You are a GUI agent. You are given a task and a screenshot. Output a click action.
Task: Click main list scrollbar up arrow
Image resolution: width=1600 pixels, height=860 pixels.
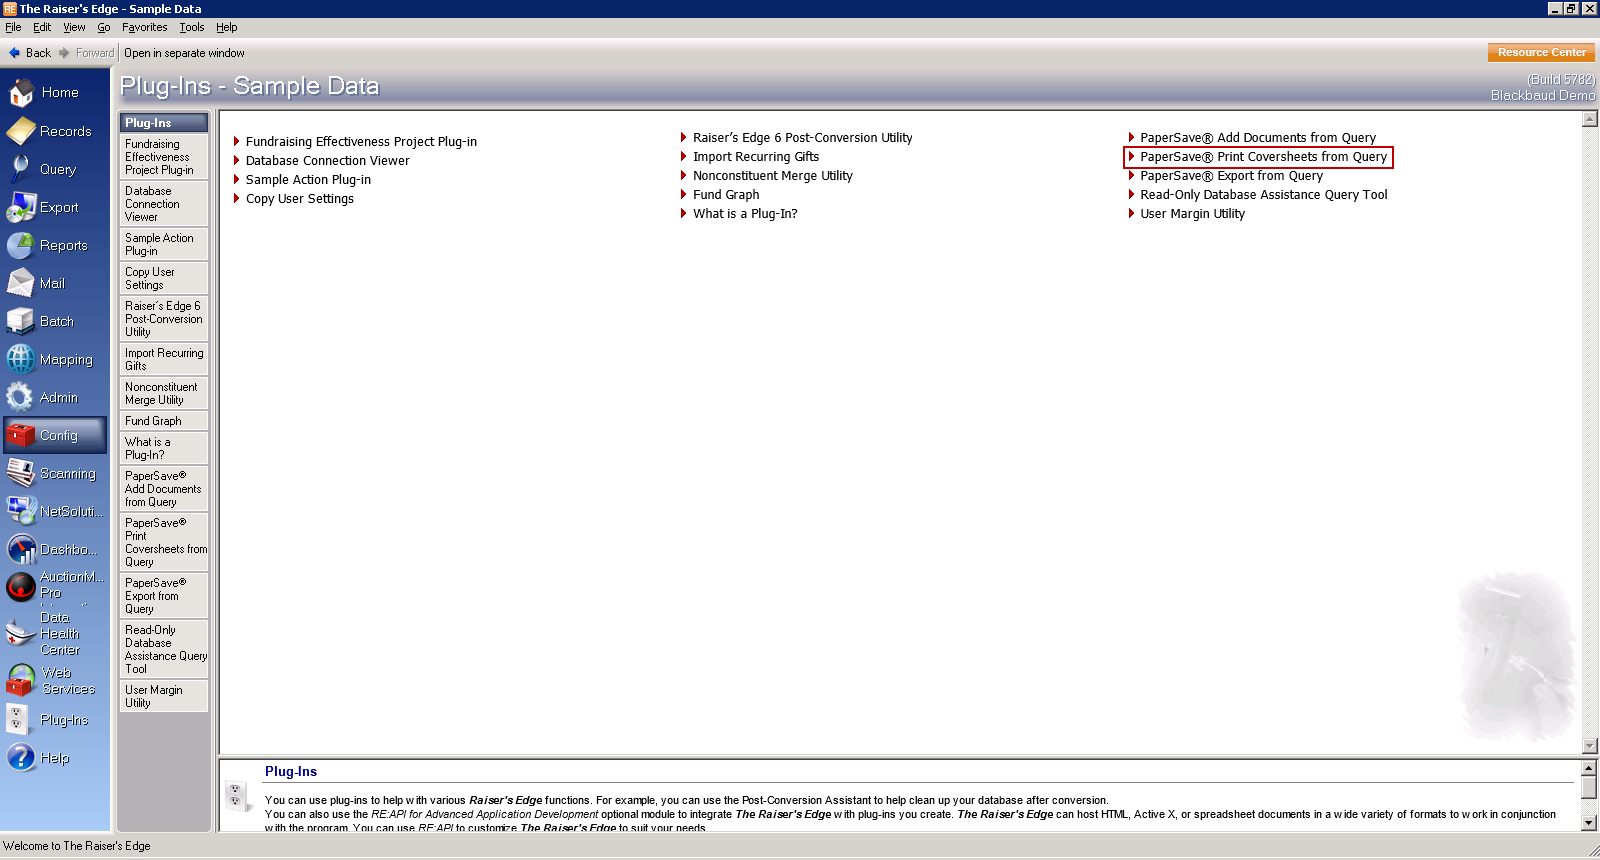[x=1590, y=119]
